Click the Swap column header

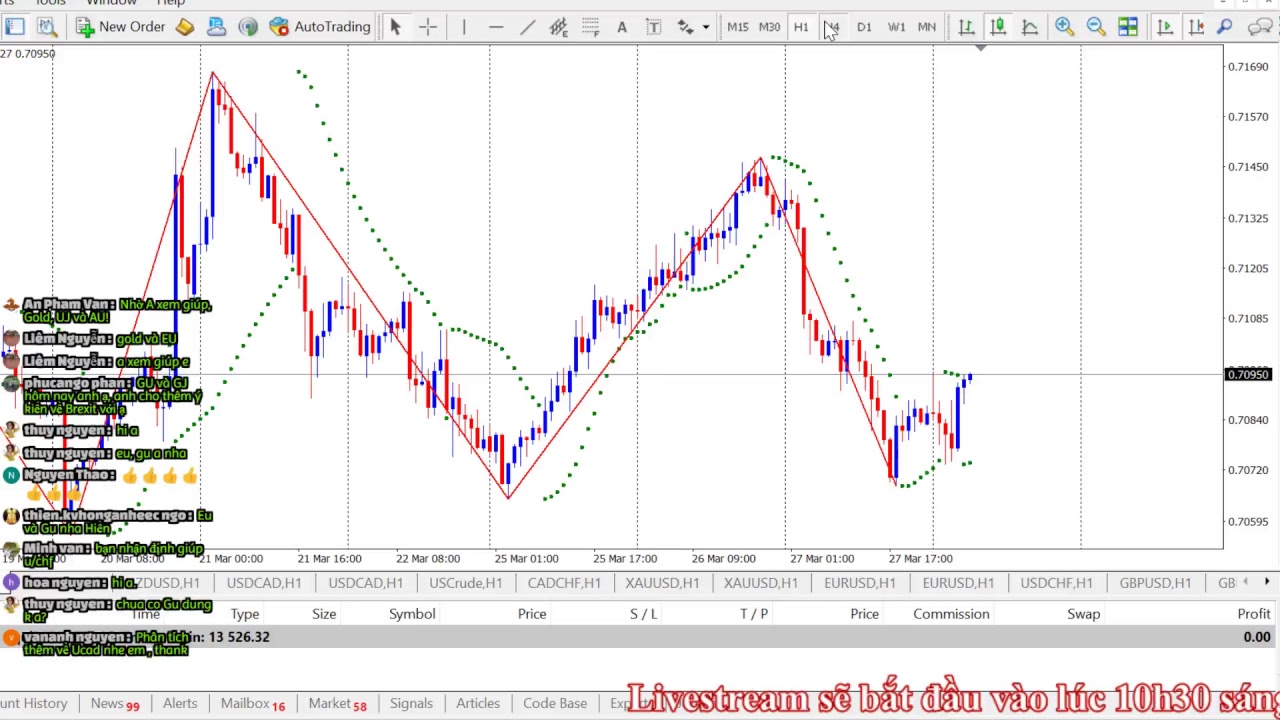tap(1083, 614)
